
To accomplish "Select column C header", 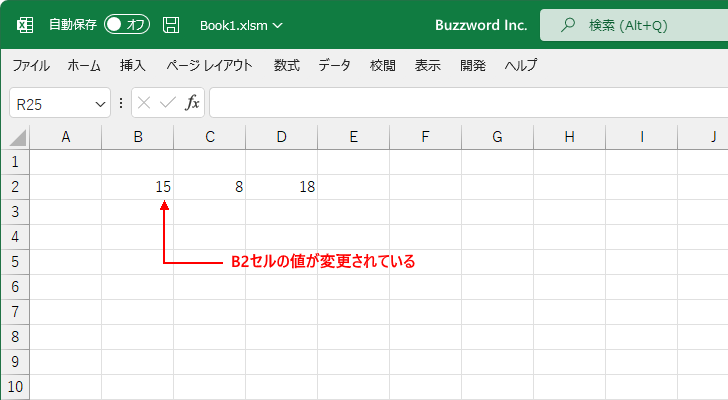I will tap(210, 137).
